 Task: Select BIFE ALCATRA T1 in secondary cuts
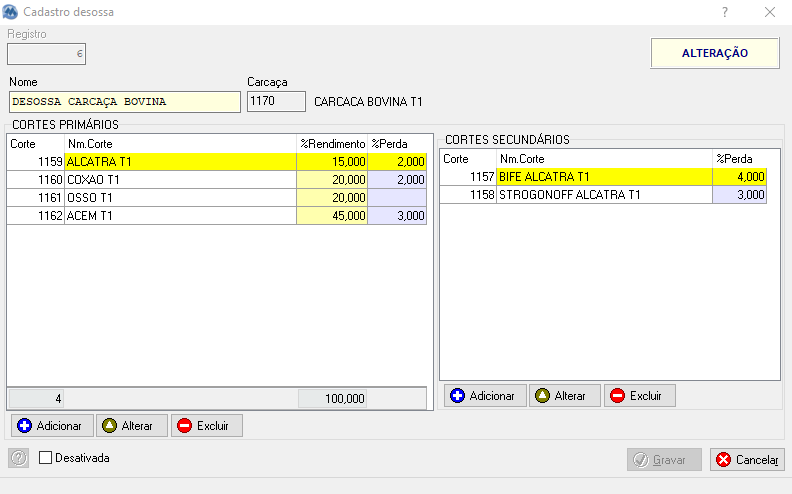pyautogui.click(x=605, y=177)
